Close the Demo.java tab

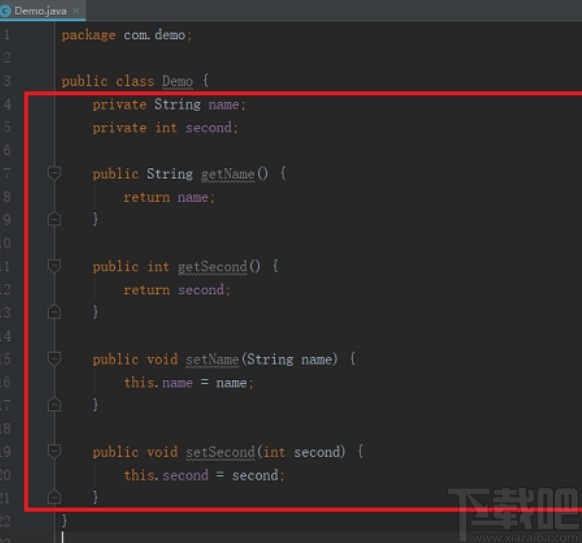76,11
